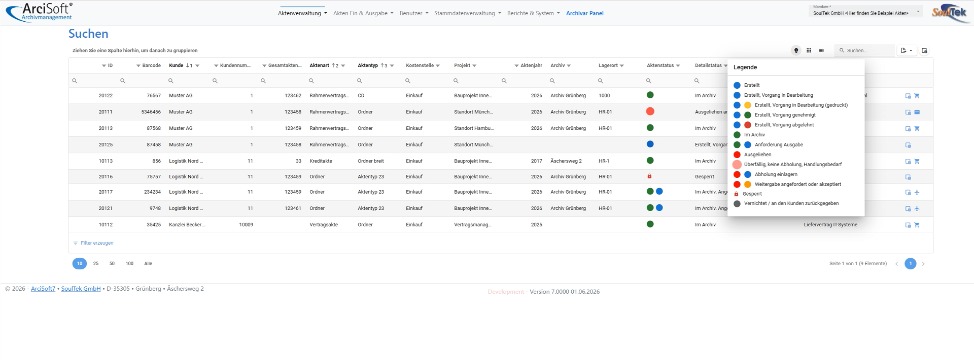
Task: Click the search icon in Aktenart filter cell
Action: [312, 81]
